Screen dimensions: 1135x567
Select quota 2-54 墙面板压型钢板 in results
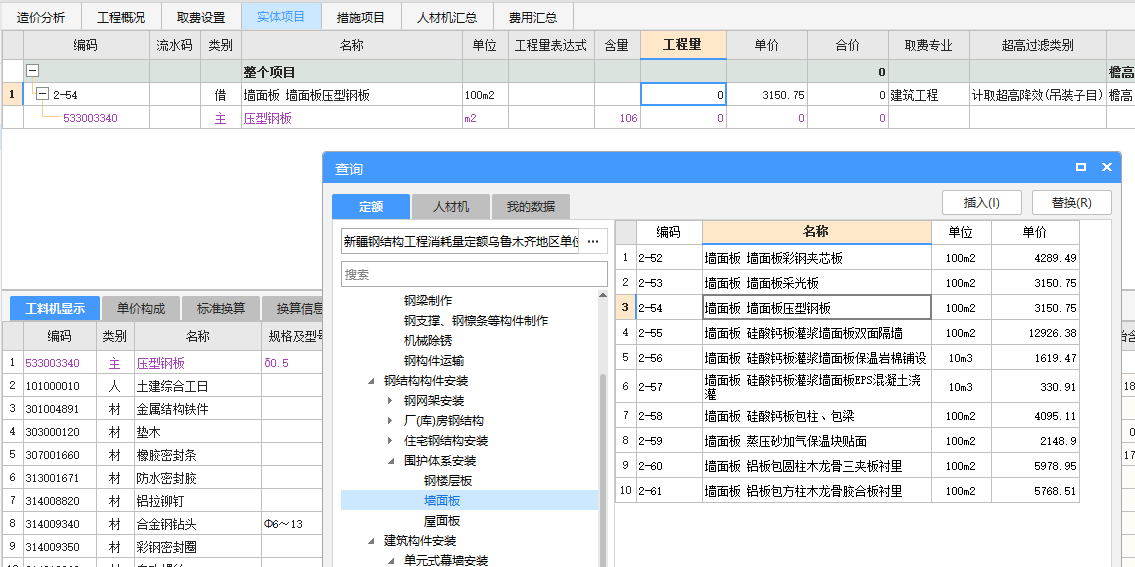pyautogui.click(x=847, y=308)
